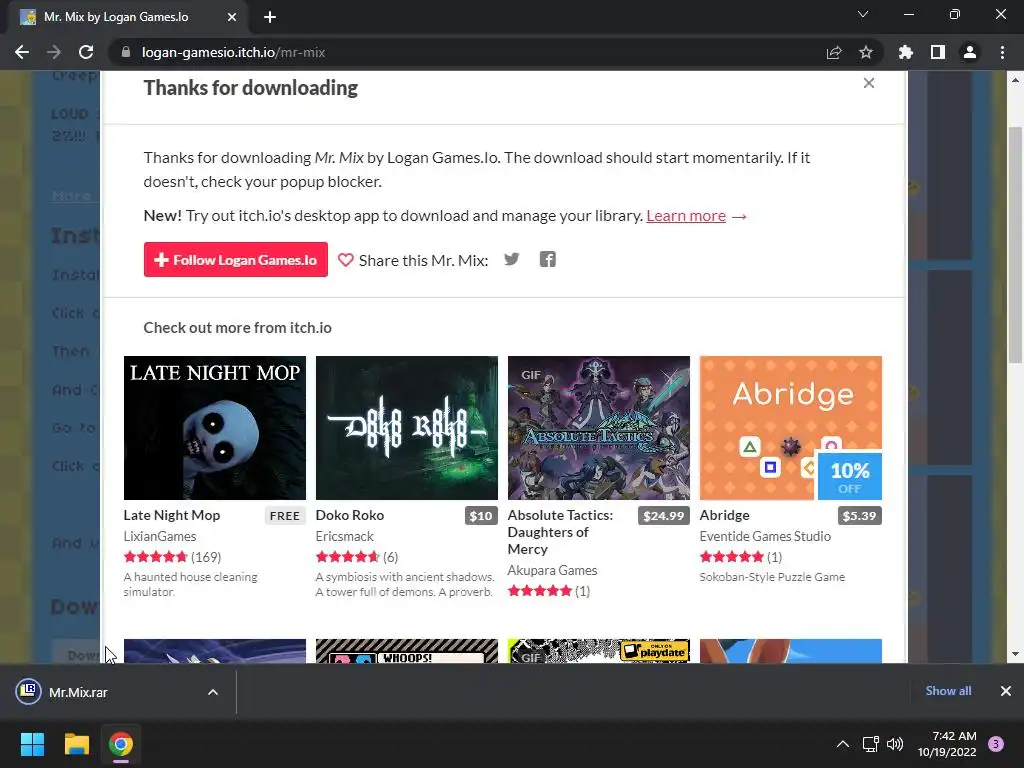
Task: Click Show all downloads
Action: pos(948,691)
